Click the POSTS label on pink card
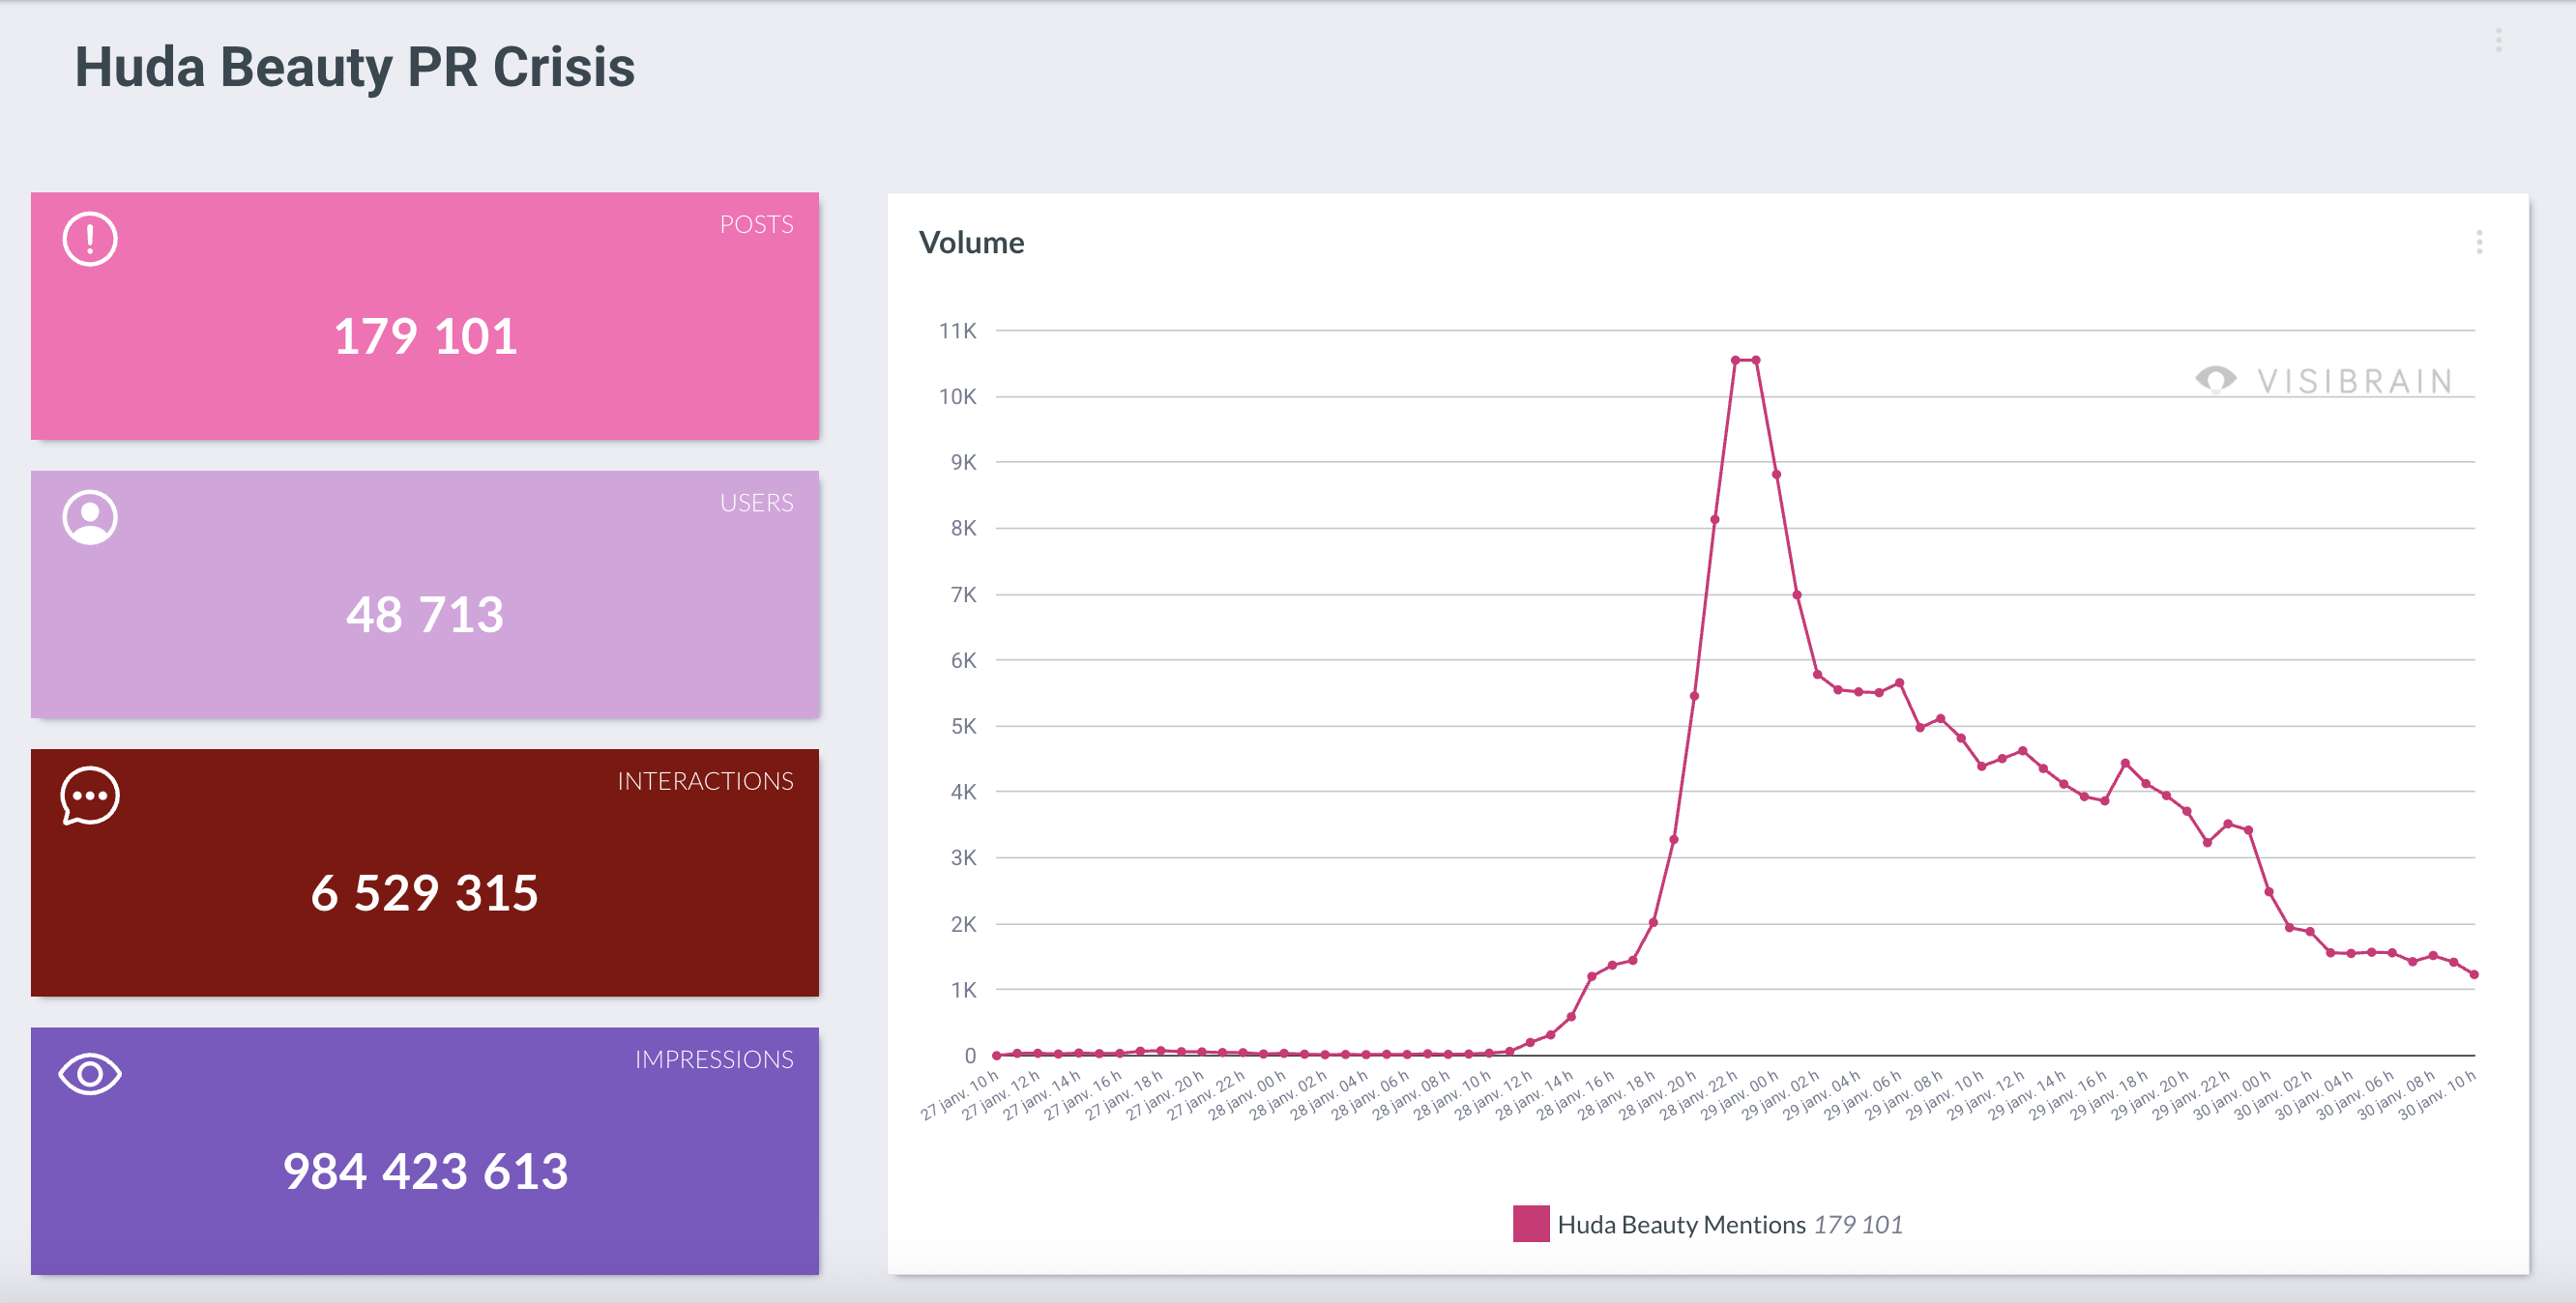 click(756, 224)
